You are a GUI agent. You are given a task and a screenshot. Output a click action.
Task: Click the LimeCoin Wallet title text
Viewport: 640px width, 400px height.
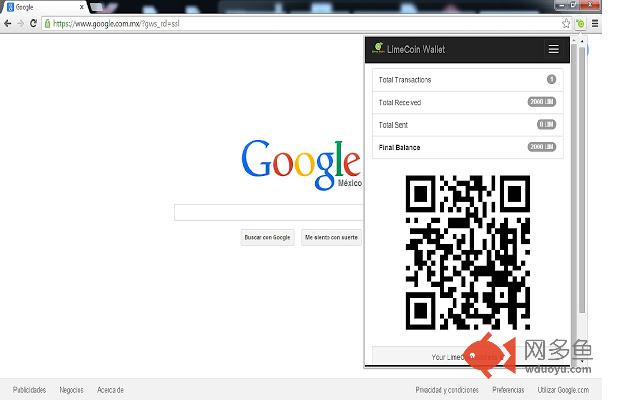click(x=416, y=49)
